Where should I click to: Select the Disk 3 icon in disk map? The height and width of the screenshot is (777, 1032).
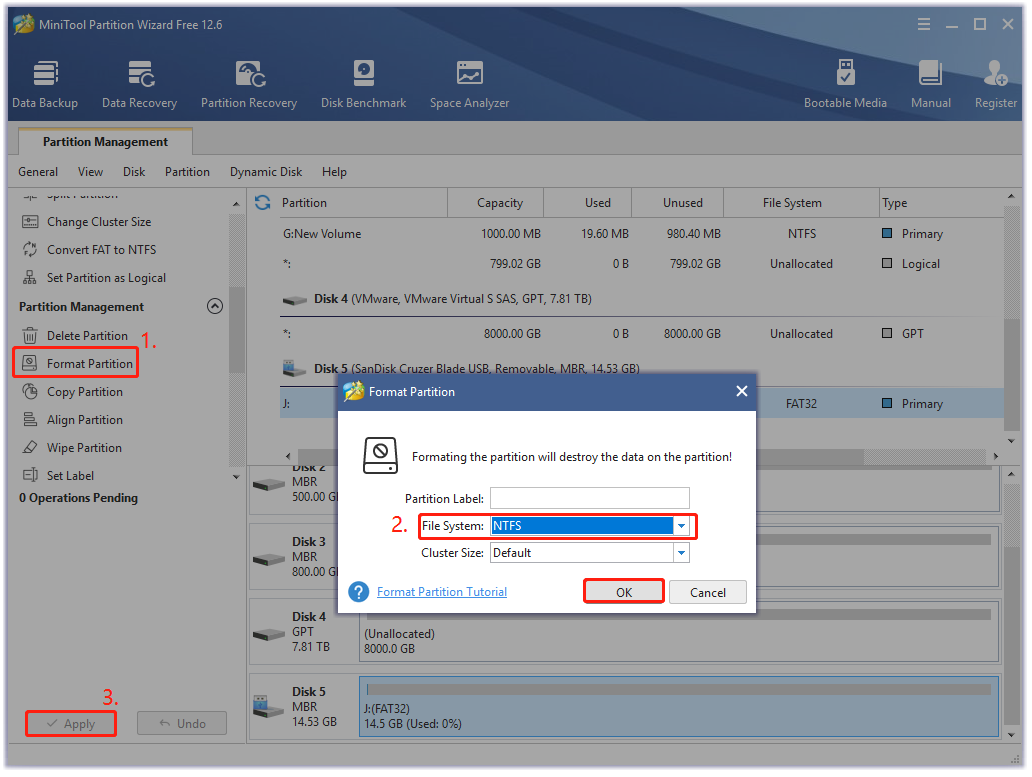coord(268,559)
